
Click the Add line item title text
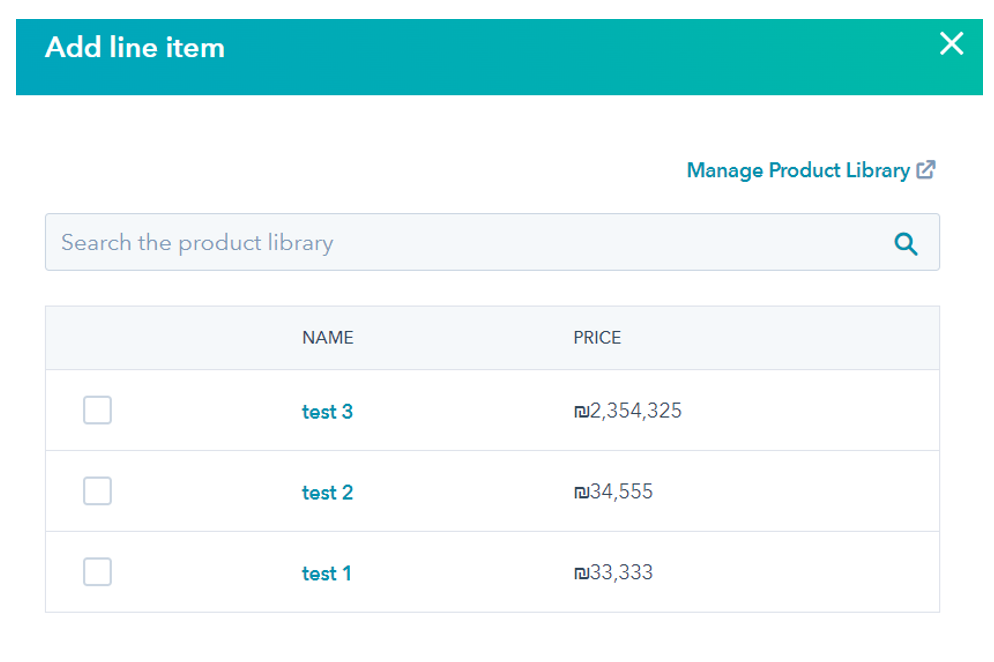coord(135,48)
